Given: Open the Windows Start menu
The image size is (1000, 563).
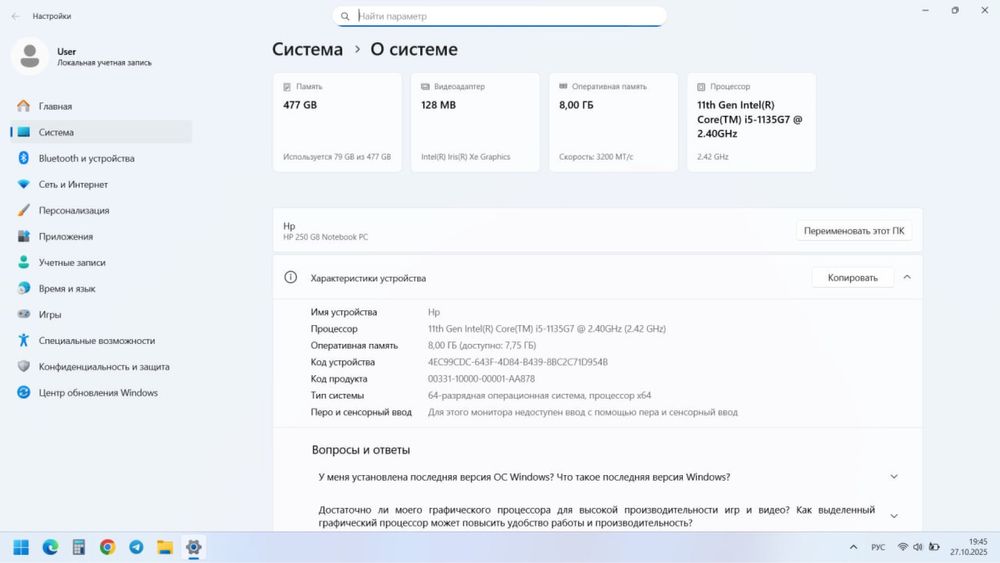Looking at the screenshot, I should tap(21, 547).
